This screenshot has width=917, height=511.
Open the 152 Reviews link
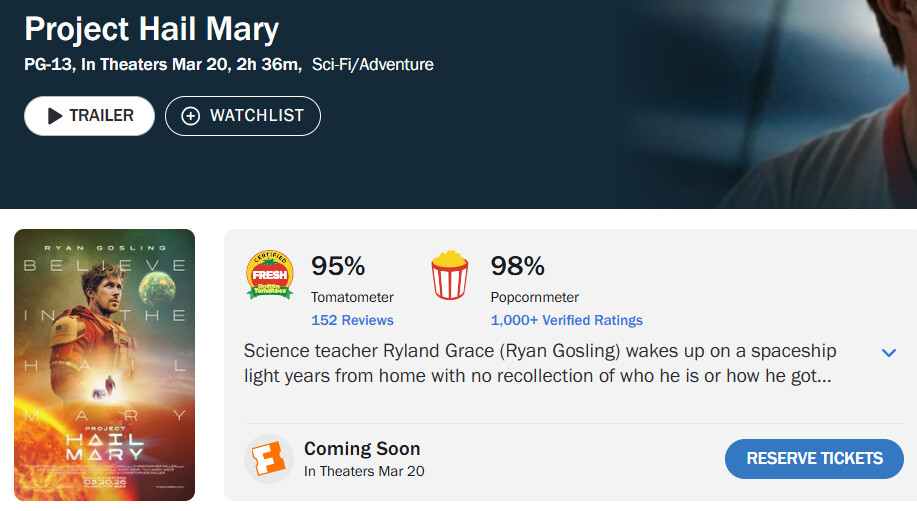pyautogui.click(x=352, y=320)
